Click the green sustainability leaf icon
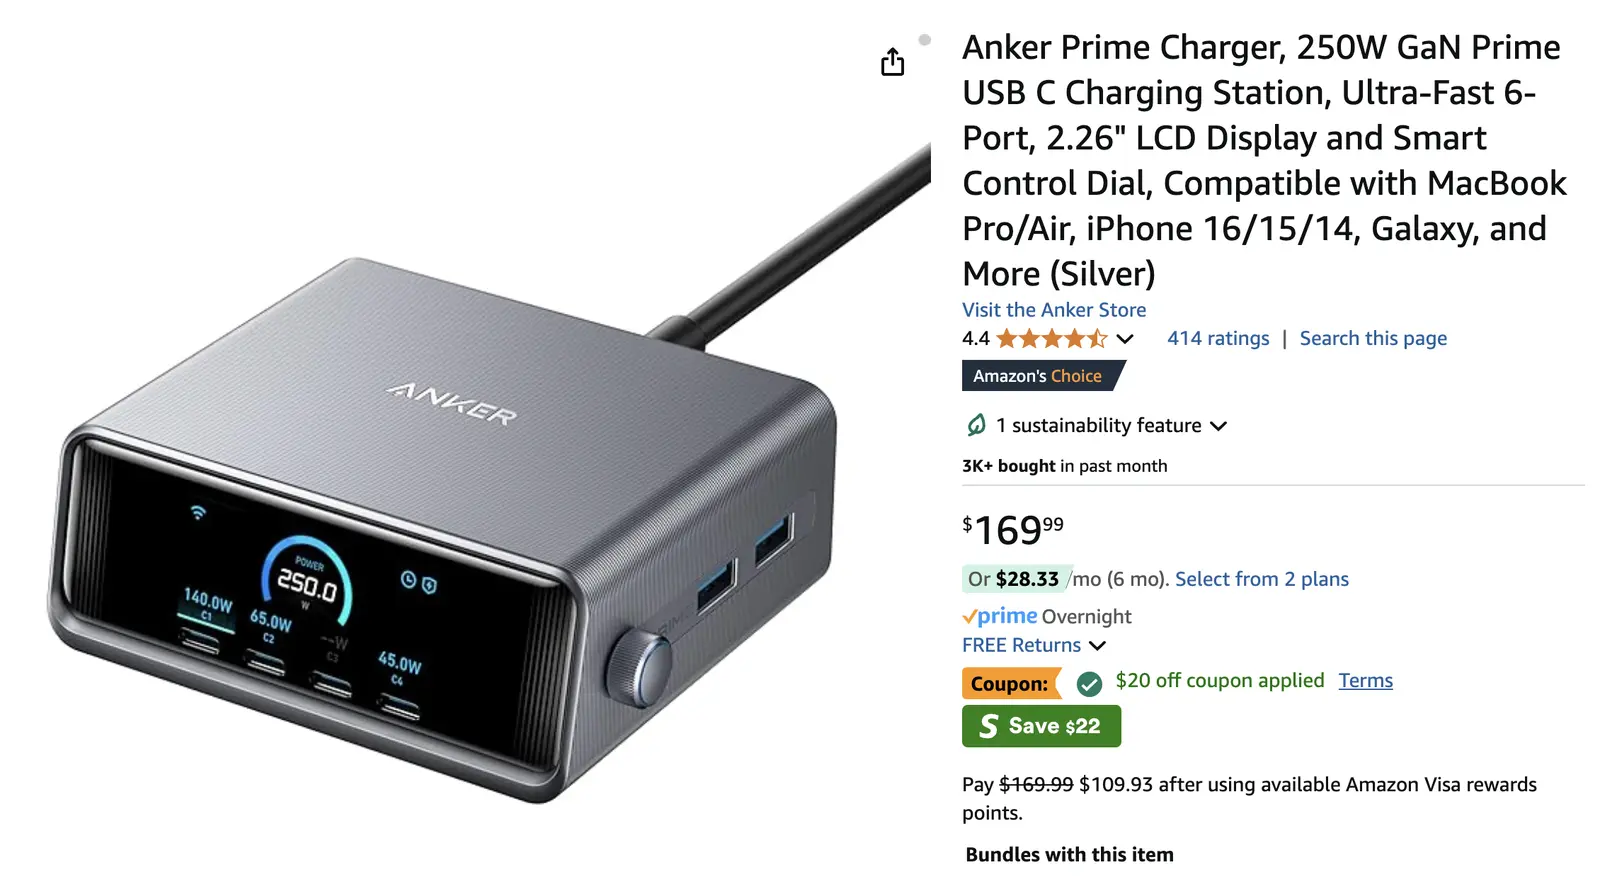Viewport: 1600px width, 877px height. point(976,425)
